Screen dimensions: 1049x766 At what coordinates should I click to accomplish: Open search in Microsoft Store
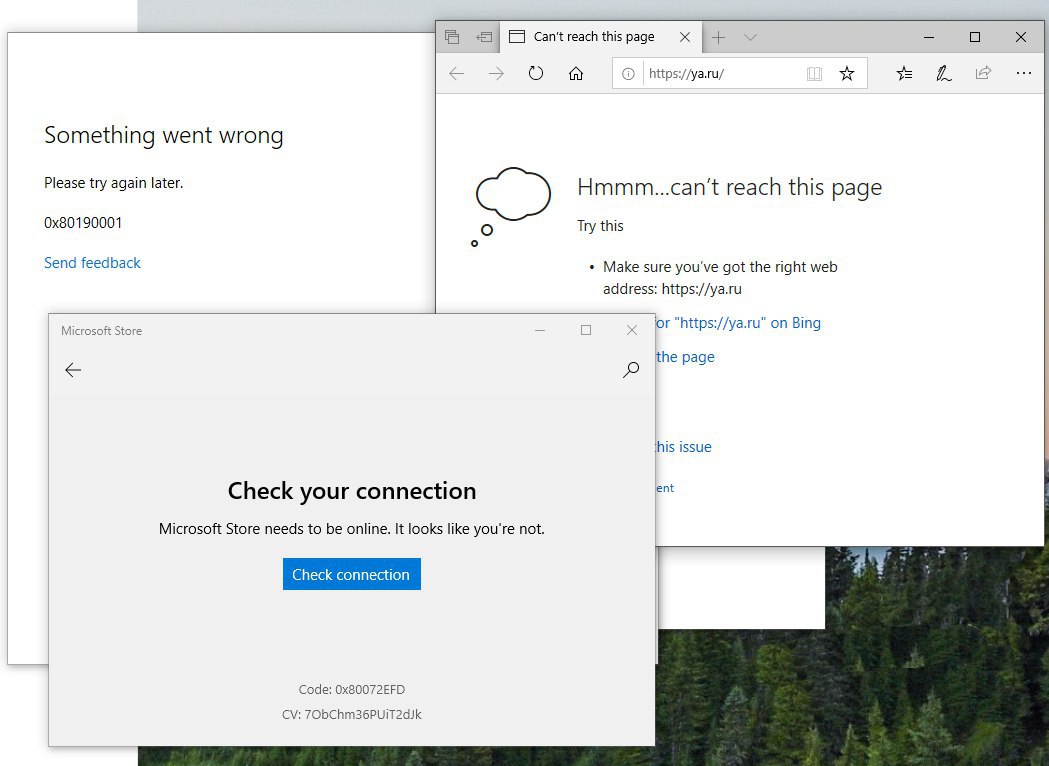(x=631, y=370)
